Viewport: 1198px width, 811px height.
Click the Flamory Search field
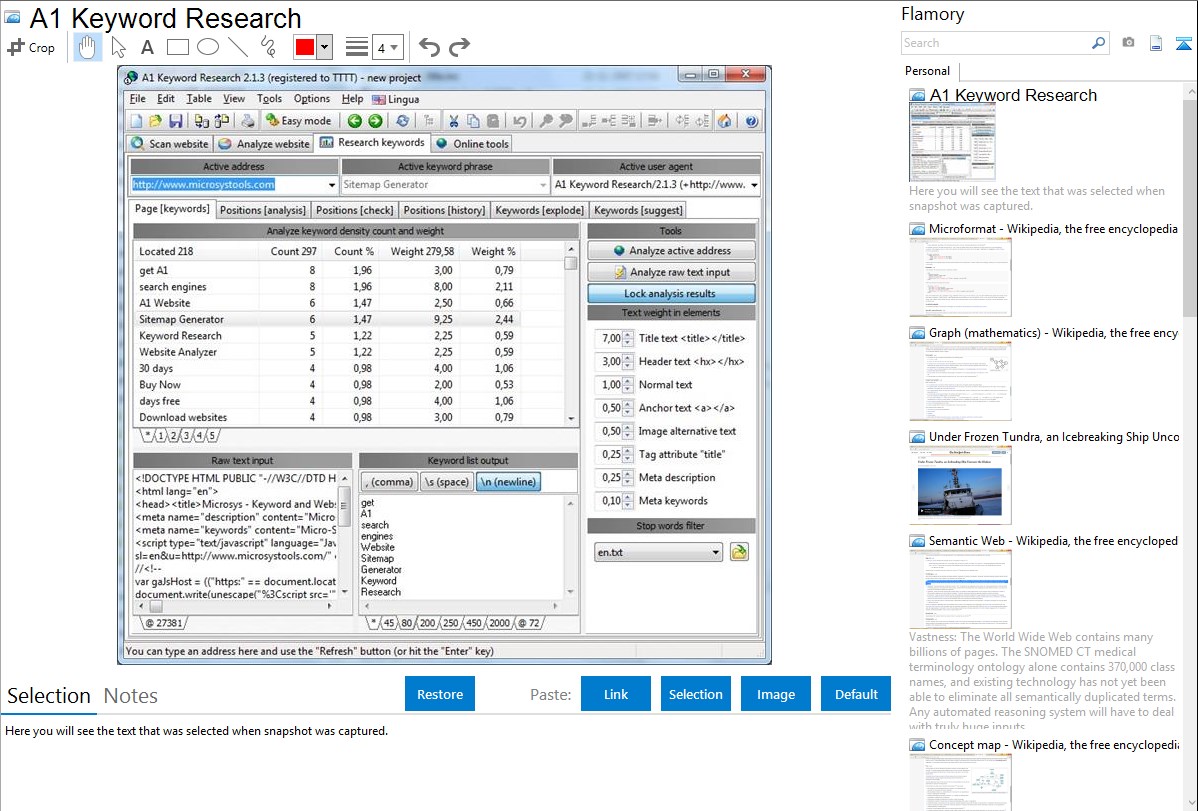996,43
